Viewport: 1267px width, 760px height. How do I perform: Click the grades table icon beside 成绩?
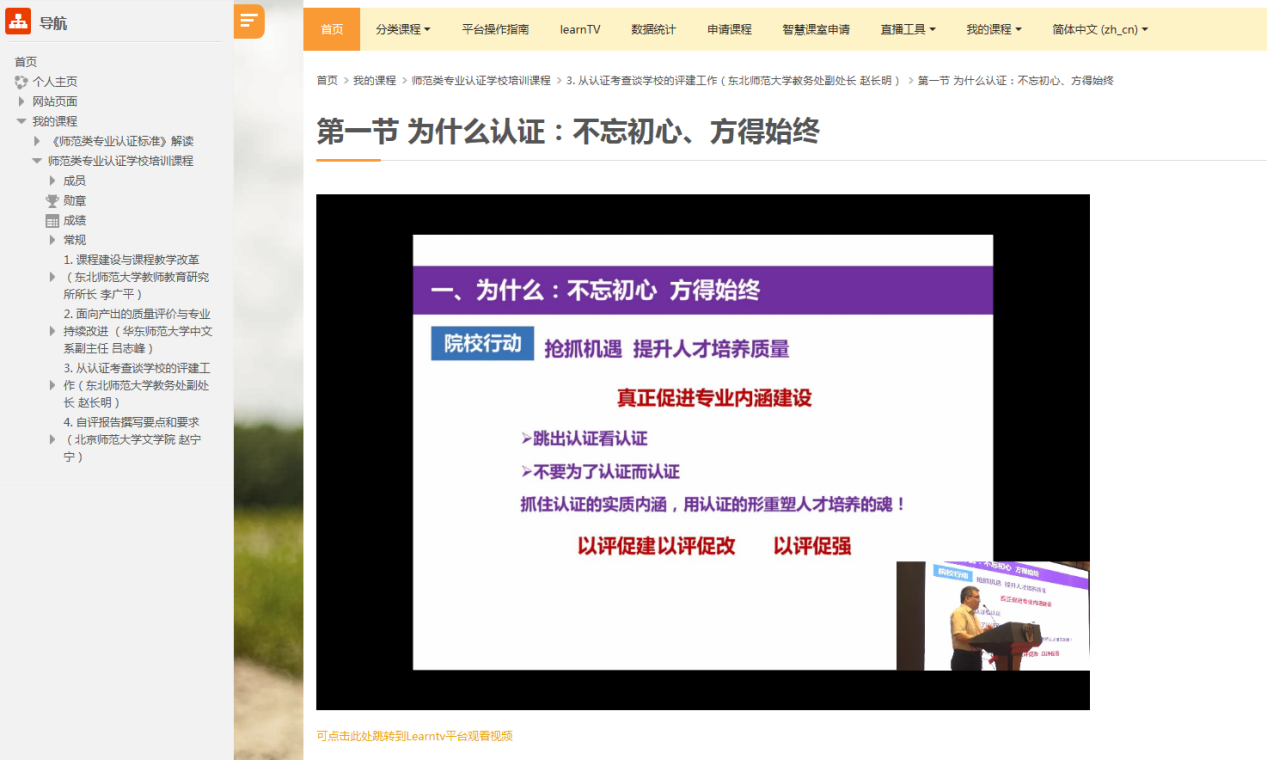(52, 221)
